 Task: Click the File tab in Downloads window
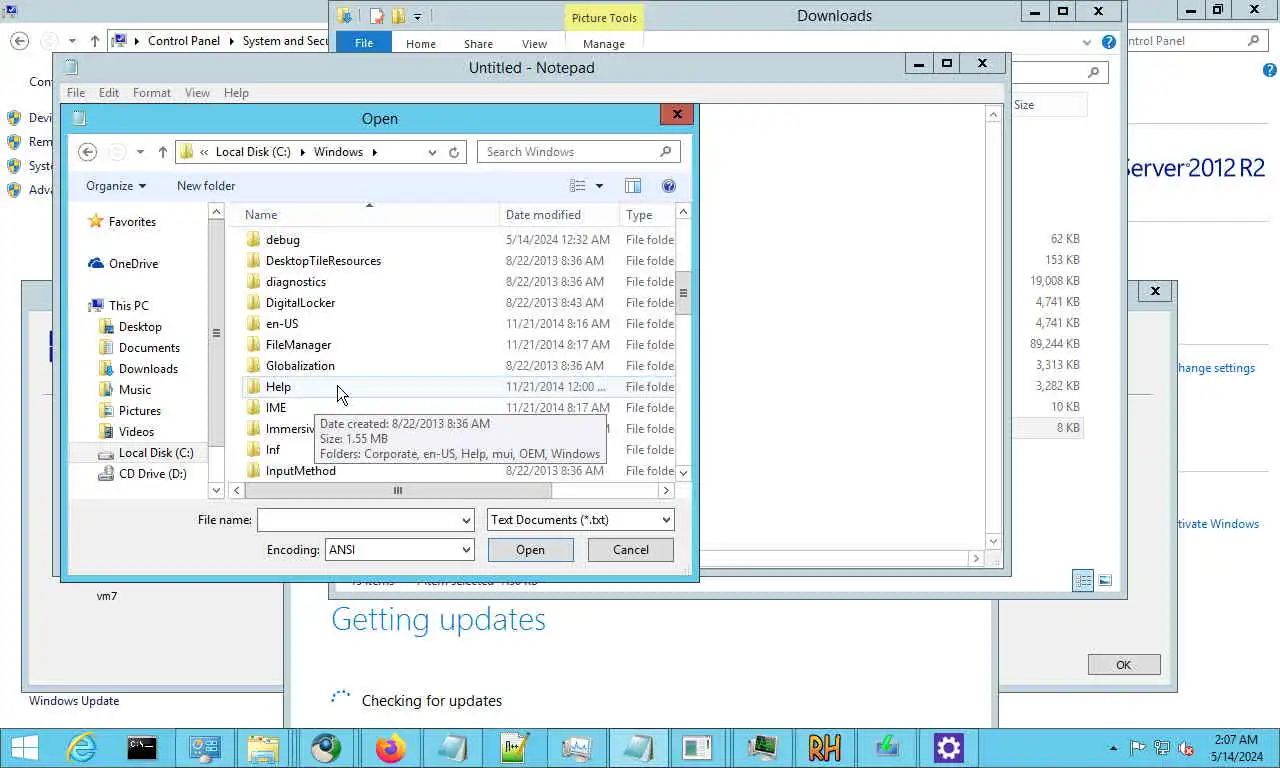tap(364, 43)
